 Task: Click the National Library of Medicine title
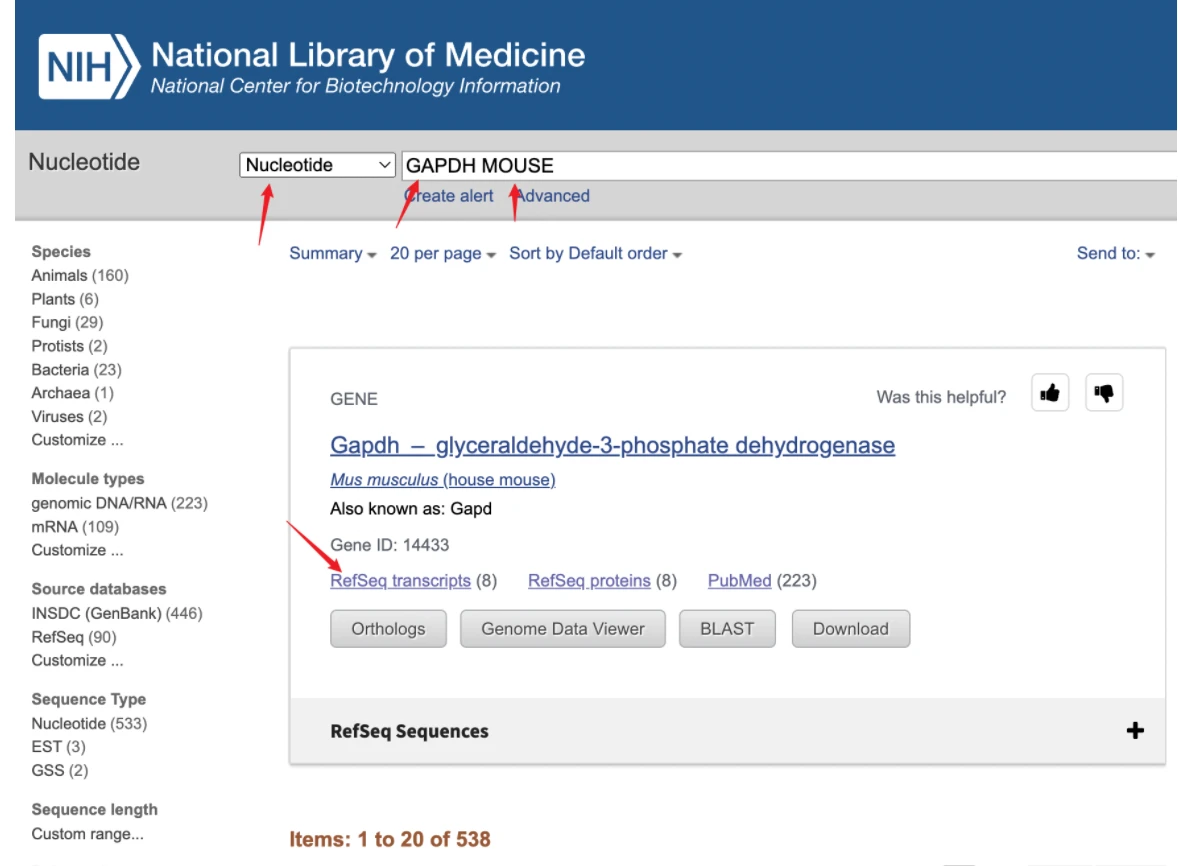[x=368, y=55]
